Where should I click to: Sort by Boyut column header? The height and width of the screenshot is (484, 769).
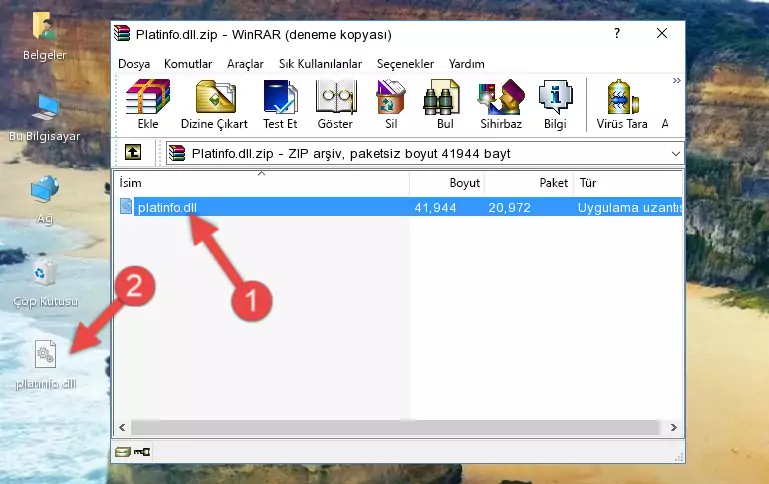click(x=447, y=183)
